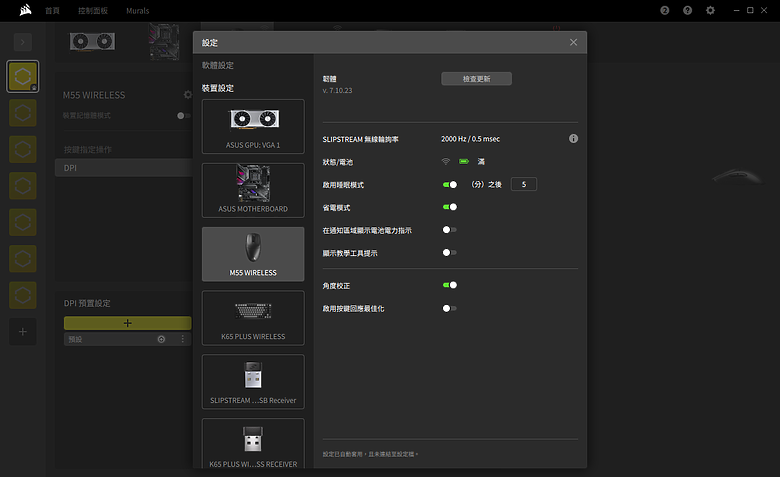Click the 韌體 label

pyautogui.click(x=329, y=79)
